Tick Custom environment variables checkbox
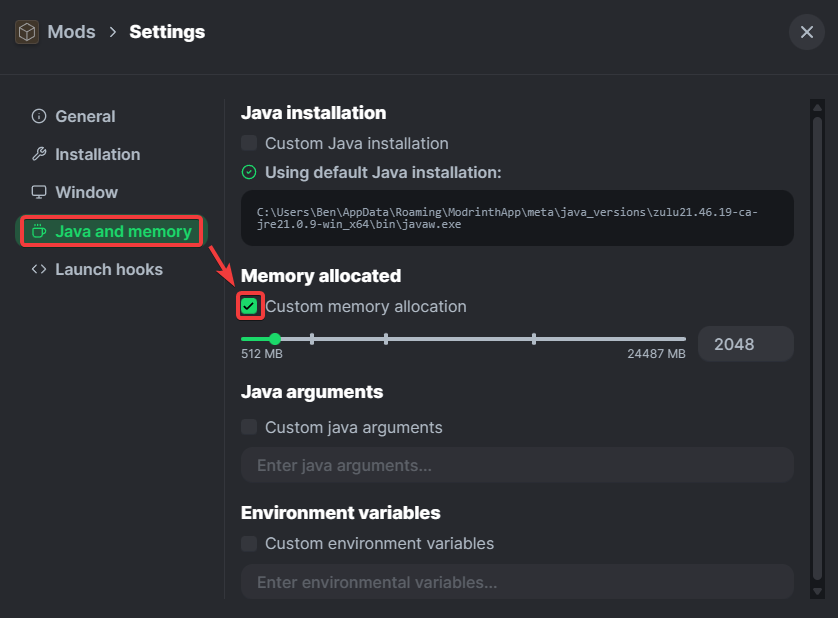This screenshot has width=838, height=618. pos(249,544)
